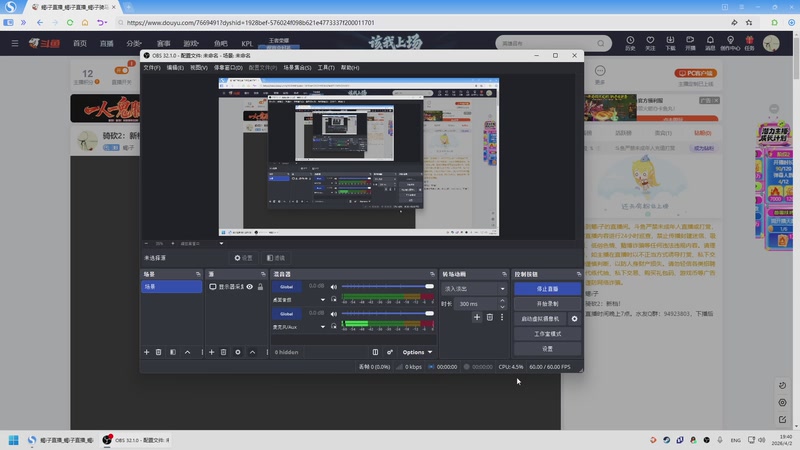Image resolution: width=800 pixels, height=450 pixels.
Task: Undock the Controls panel via header icon
Action: click(579, 274)
